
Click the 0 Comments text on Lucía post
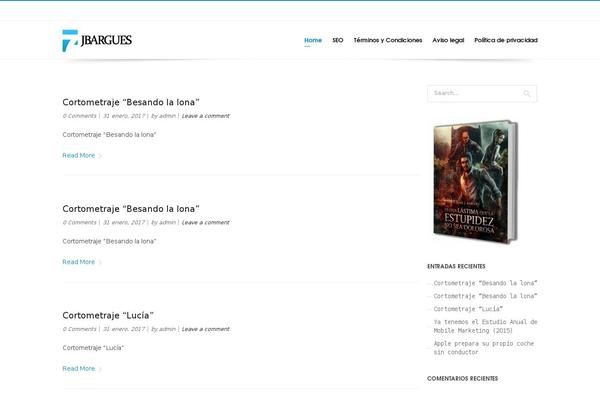click(x=79, y=329)
